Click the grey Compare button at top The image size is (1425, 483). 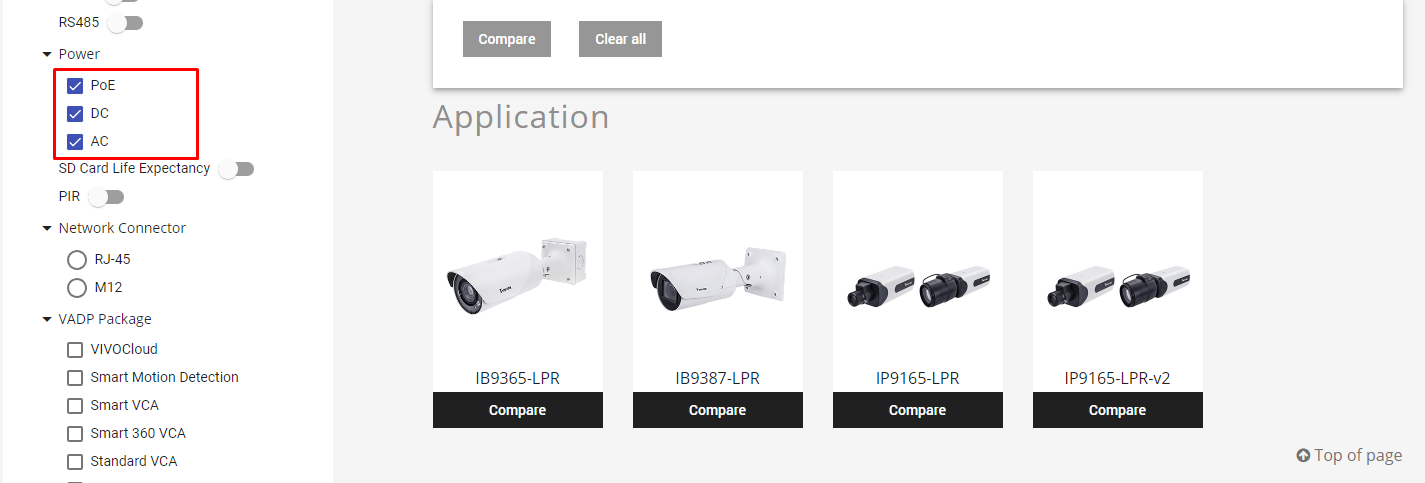pyautogui.click(x=507, y=39)
